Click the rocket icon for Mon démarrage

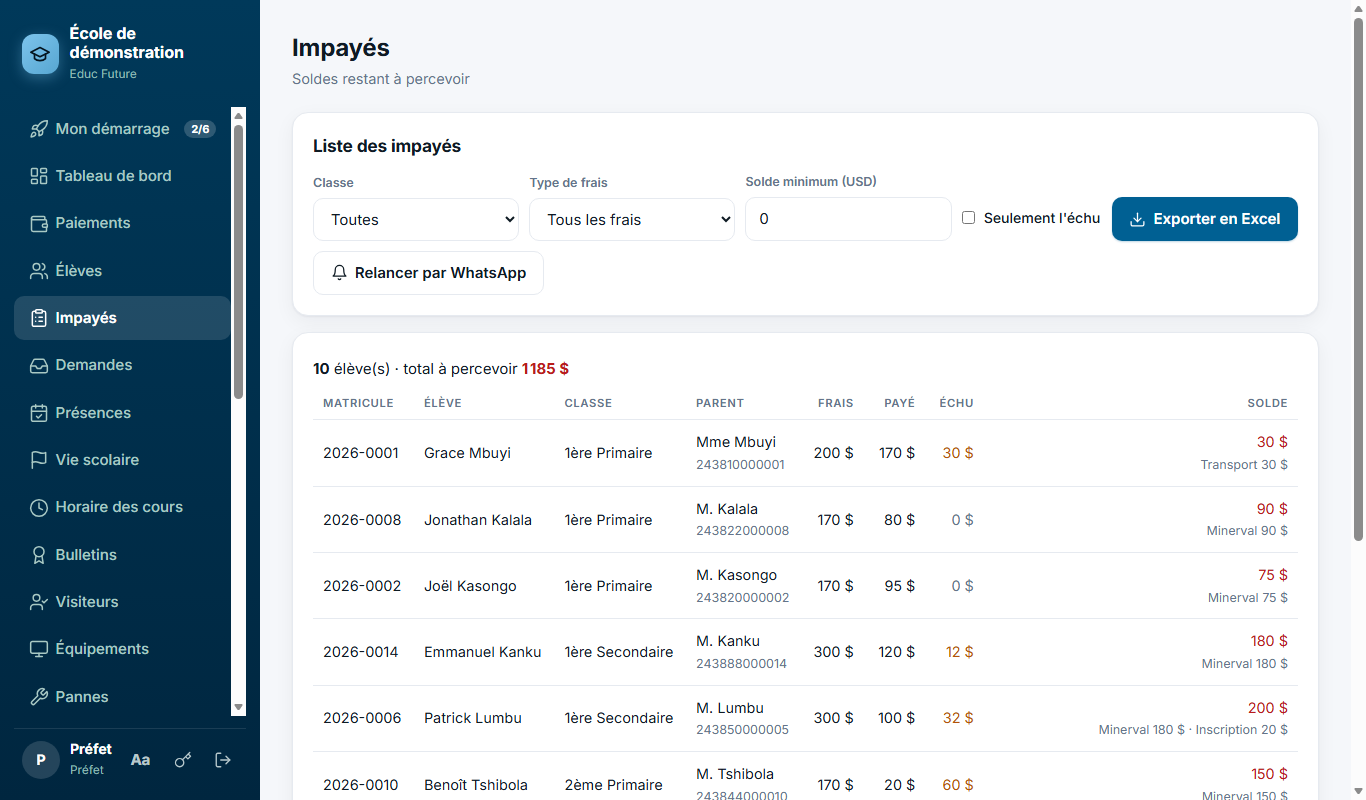point(39,129)
